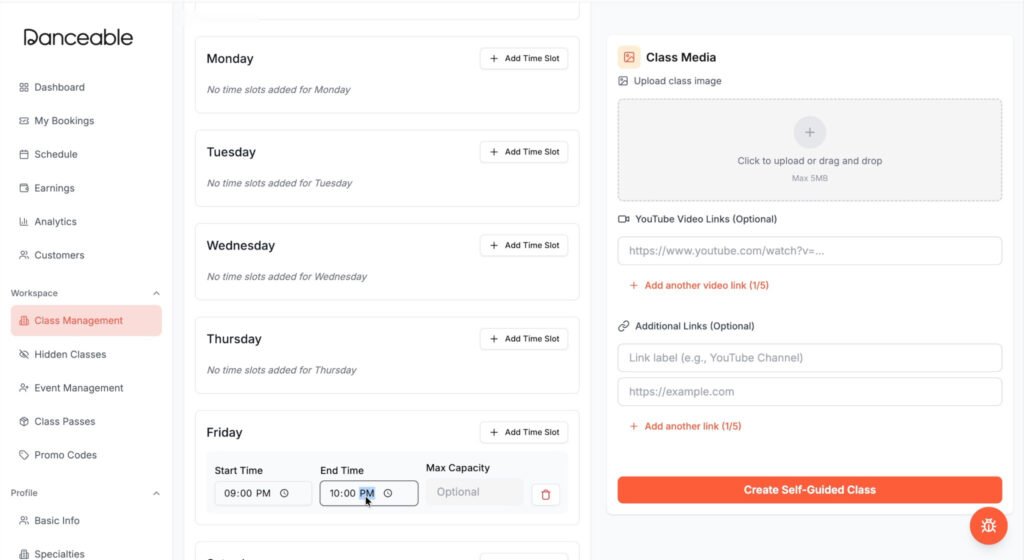Click the clock icon in Start Time field
Image resolution: width=1024 pixels, height=560 pixels.
(284, 493)
